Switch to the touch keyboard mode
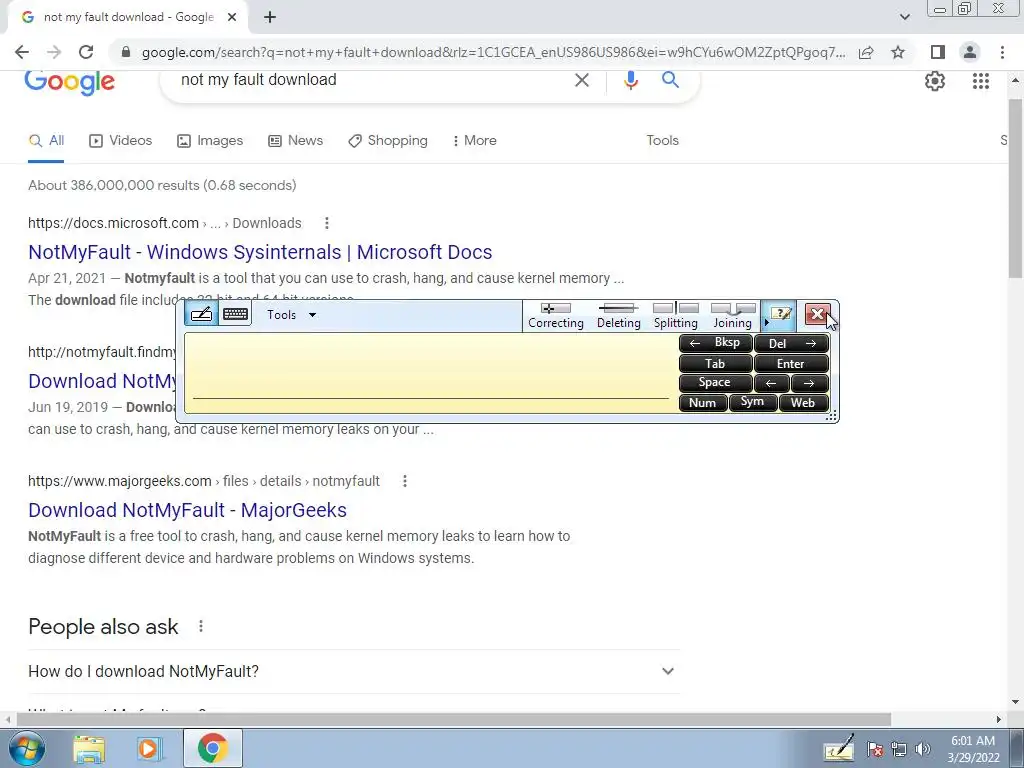 235,315
